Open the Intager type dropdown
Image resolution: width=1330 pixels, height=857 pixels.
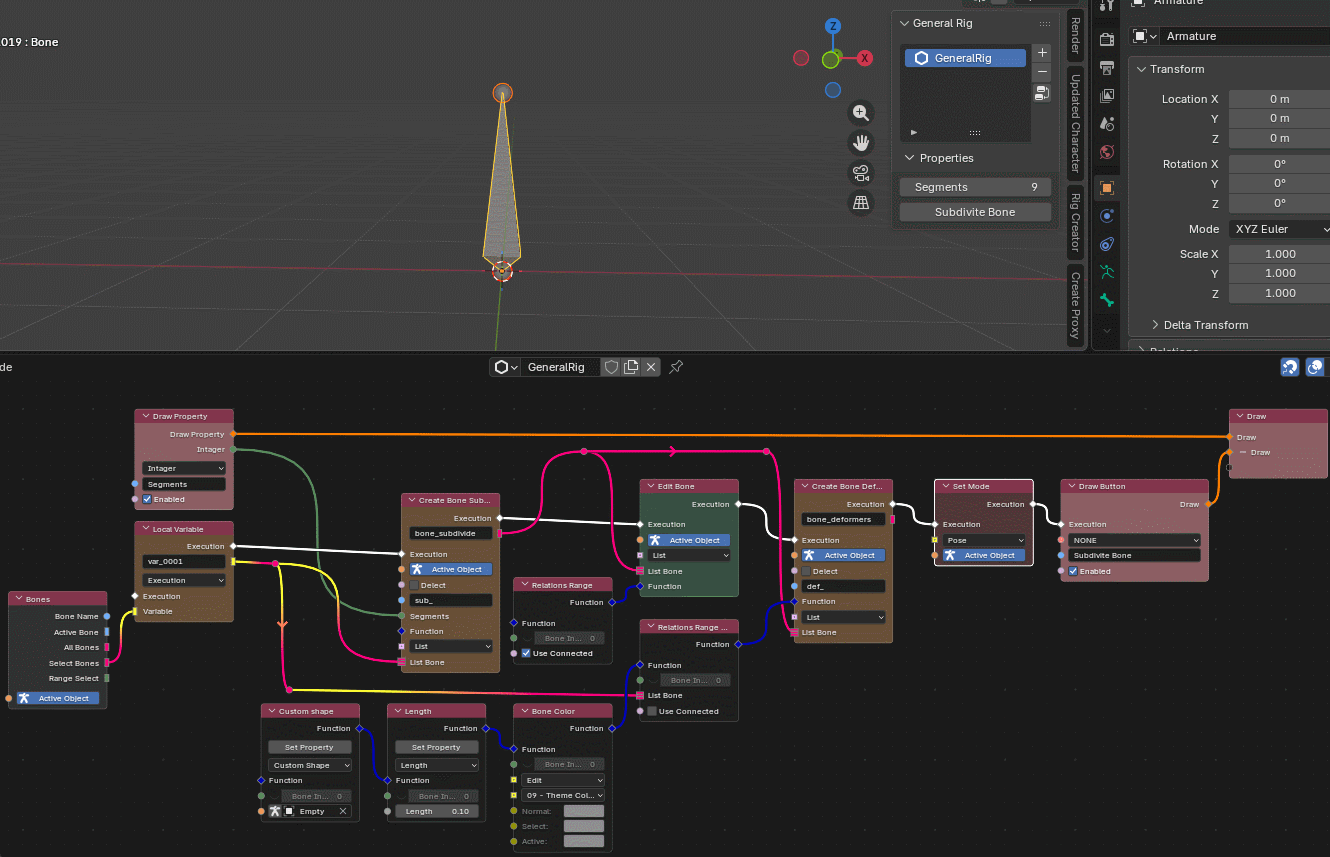coord(184,468)
